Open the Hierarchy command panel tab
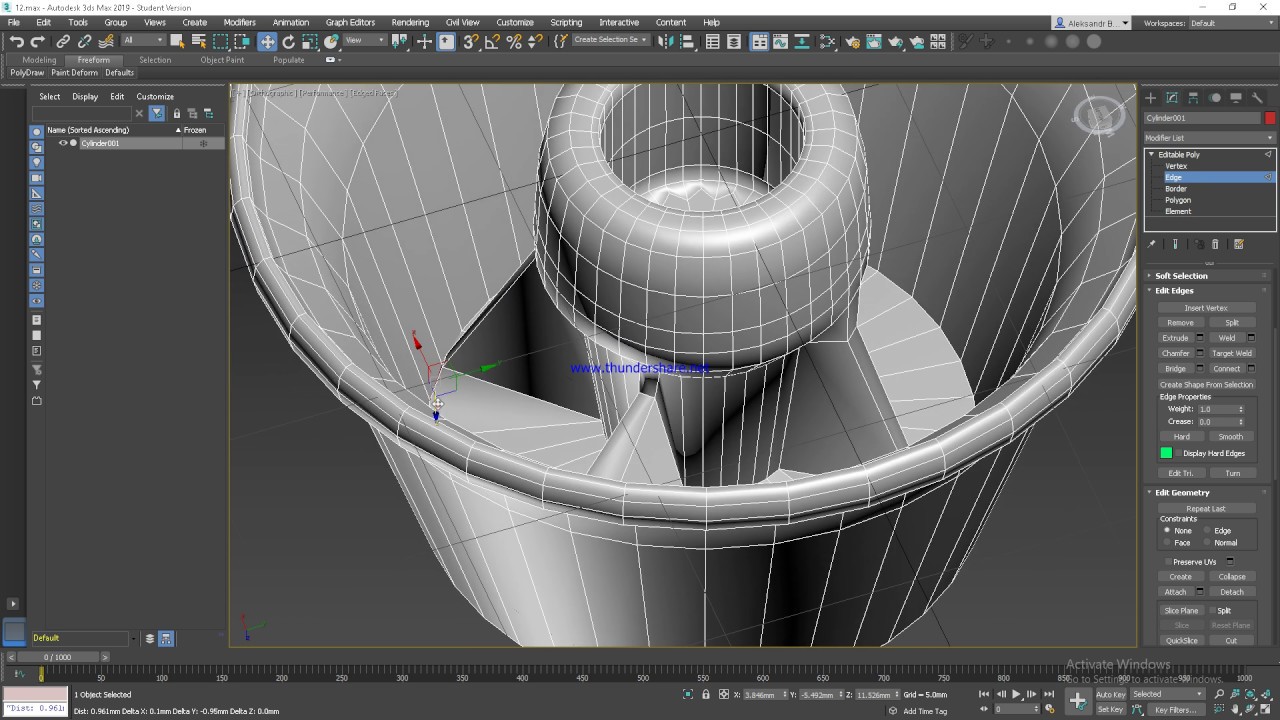Screen dimensions: 1280x720 click(1193, 97)
